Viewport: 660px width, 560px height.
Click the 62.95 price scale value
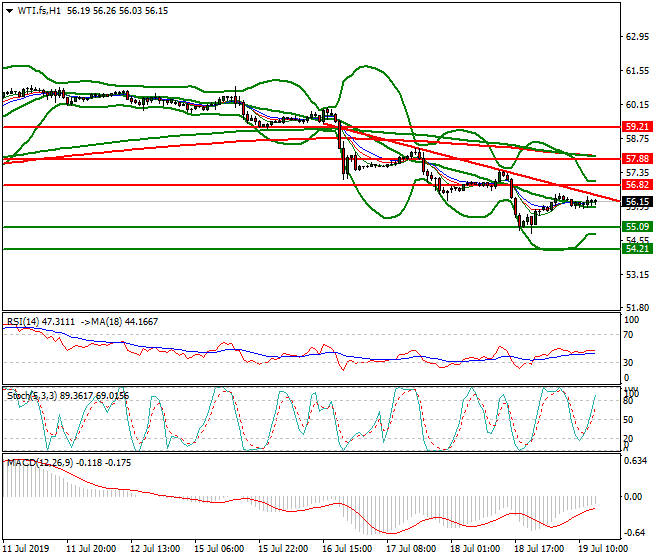coord(637,37)
